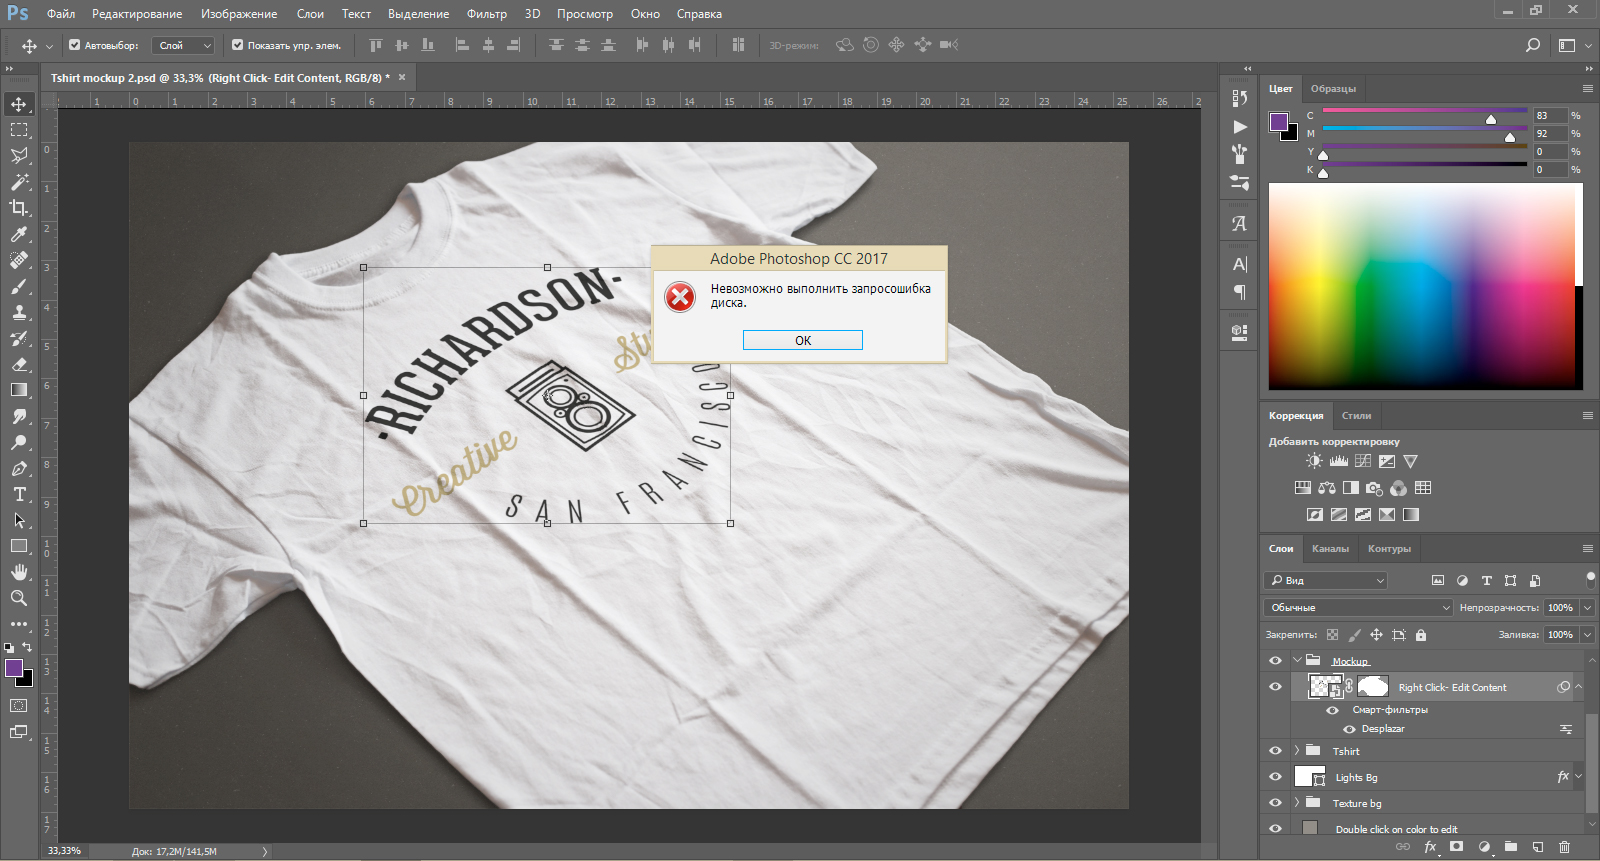Hide the Lights Bg layer

coord(1275,777)
